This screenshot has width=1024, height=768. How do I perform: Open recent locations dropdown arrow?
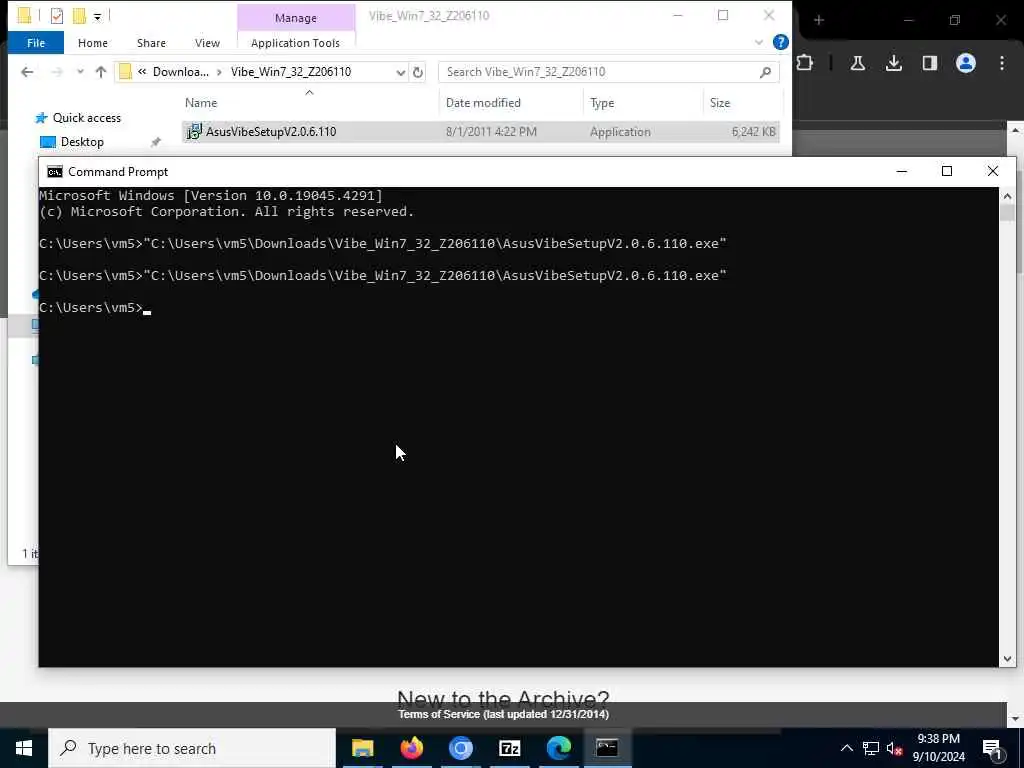pyautogui.click(x=80, y=72)
